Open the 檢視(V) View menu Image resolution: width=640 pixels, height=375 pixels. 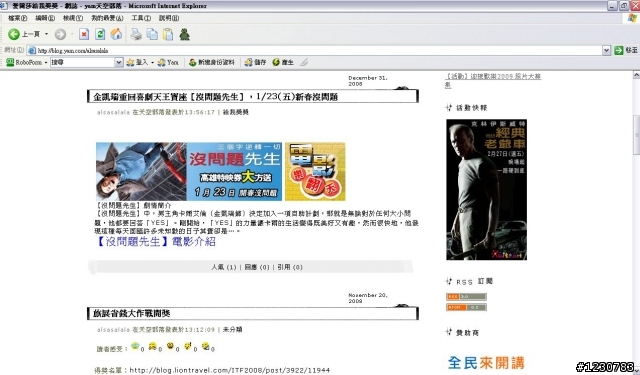coord(73,18)
